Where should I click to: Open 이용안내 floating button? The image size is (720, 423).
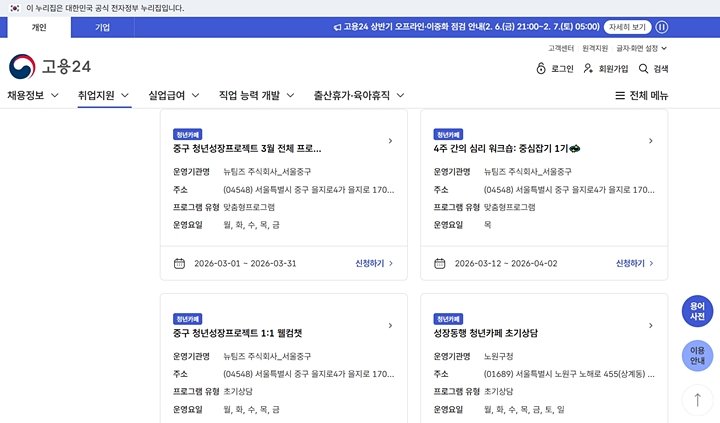697,355
